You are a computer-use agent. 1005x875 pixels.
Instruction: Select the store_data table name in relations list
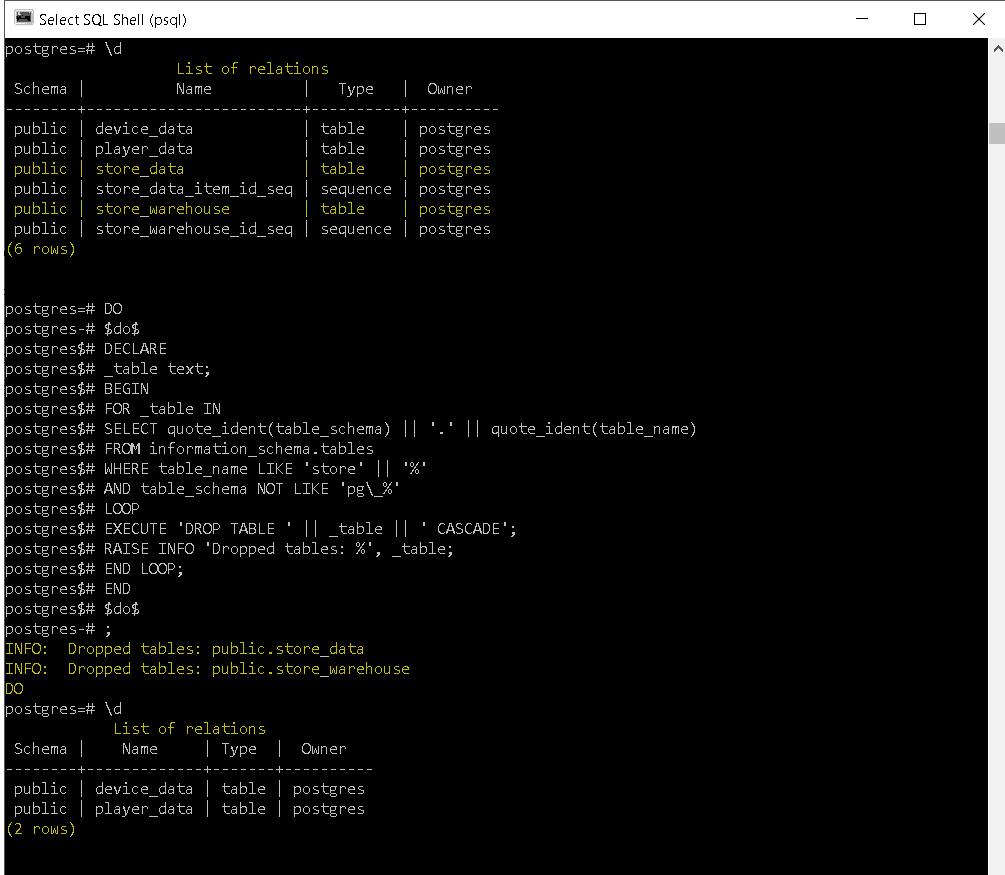point(139,168)
